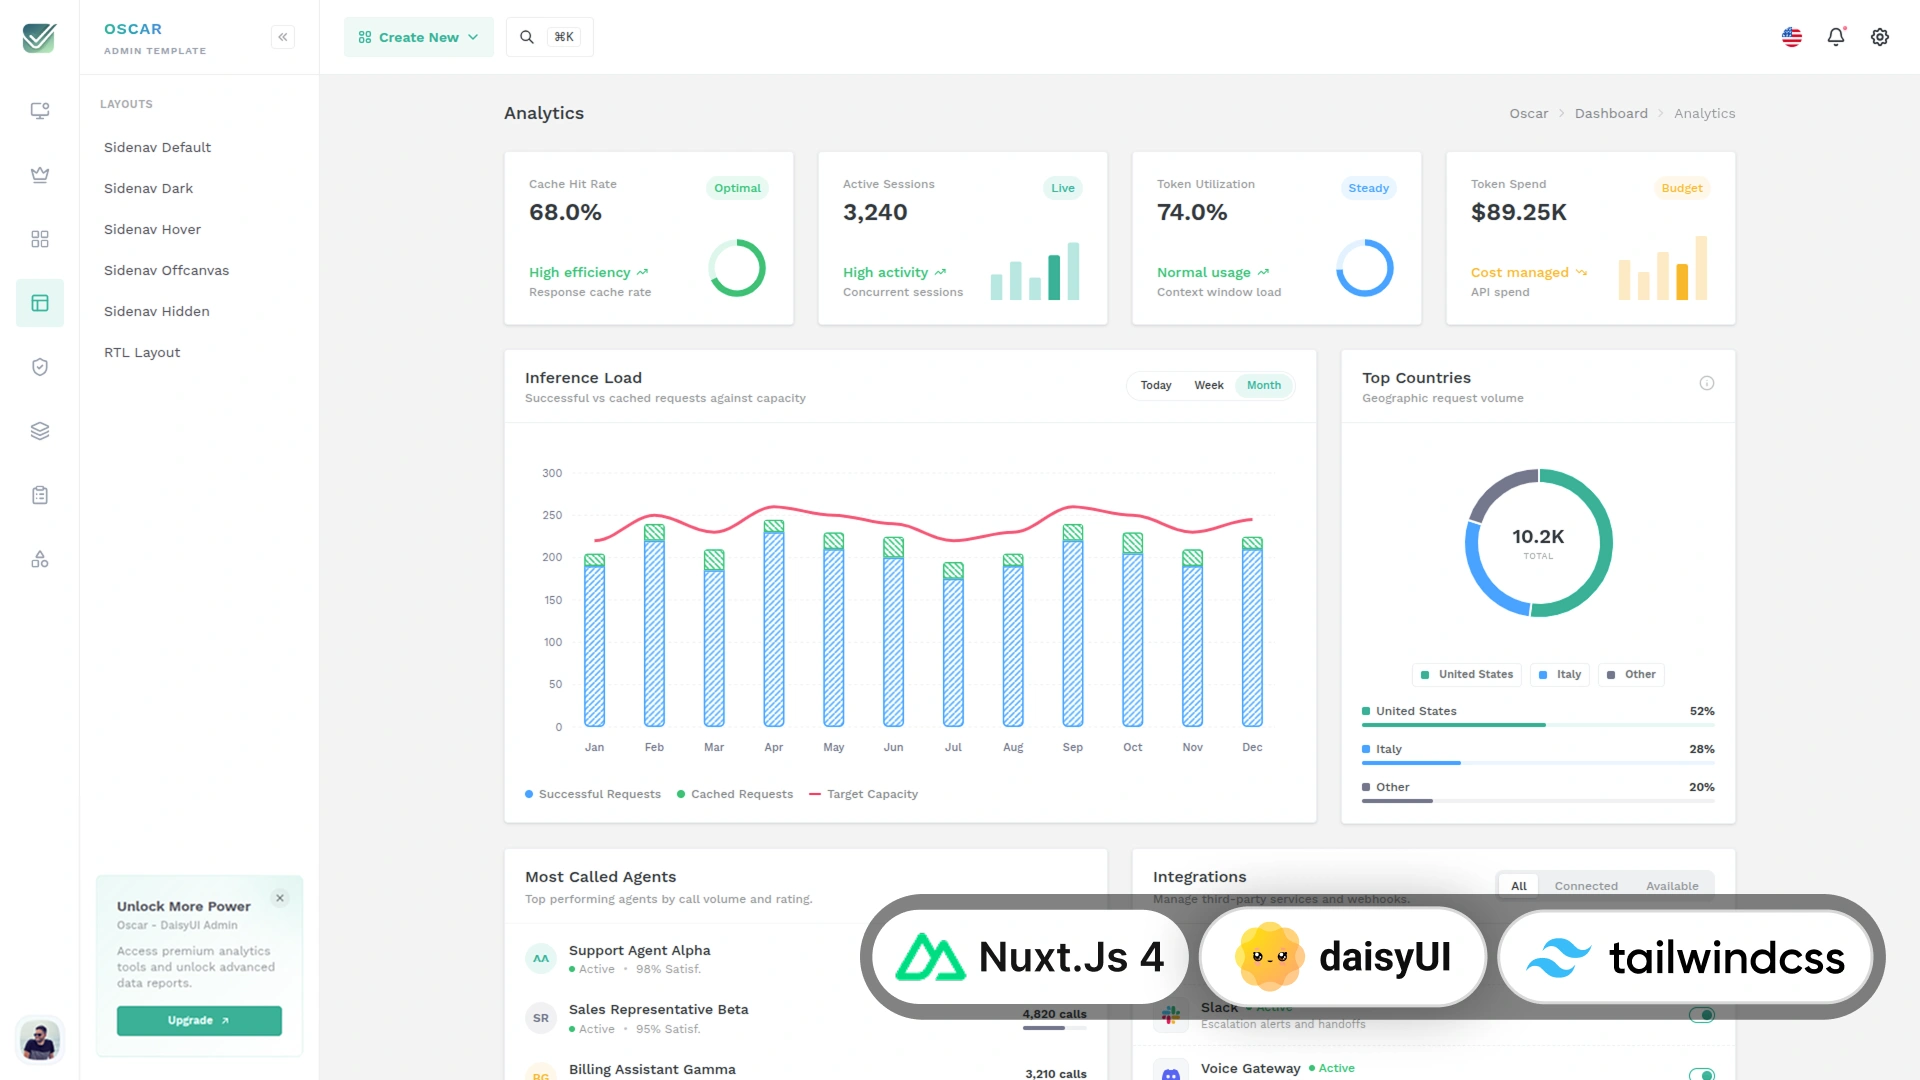This screenshot has height=1080, width=1920.
Task: Open the US flag language selector
Action: click(1792, 37)
